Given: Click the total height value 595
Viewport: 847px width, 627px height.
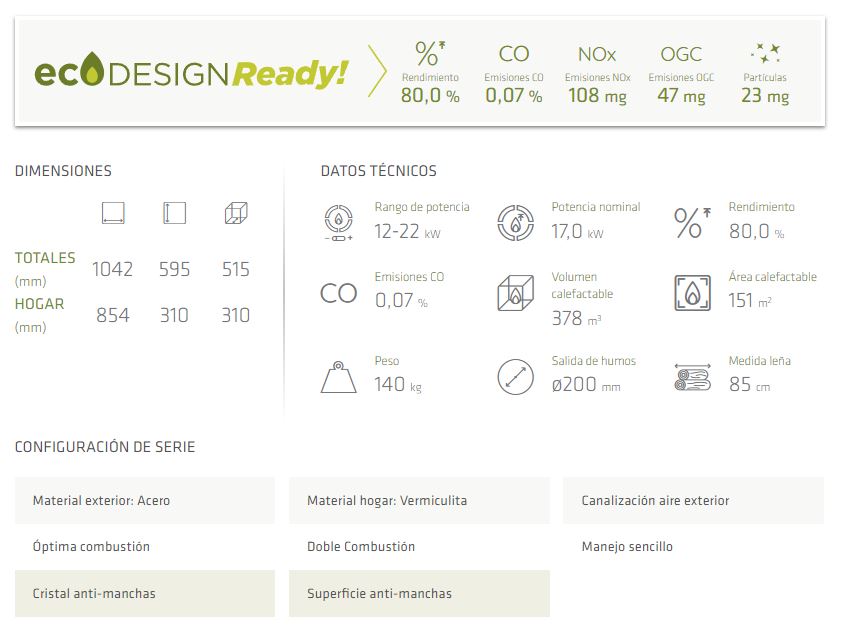Looking at the screenshot, I should pyautogui.click(x=174, y=269).
